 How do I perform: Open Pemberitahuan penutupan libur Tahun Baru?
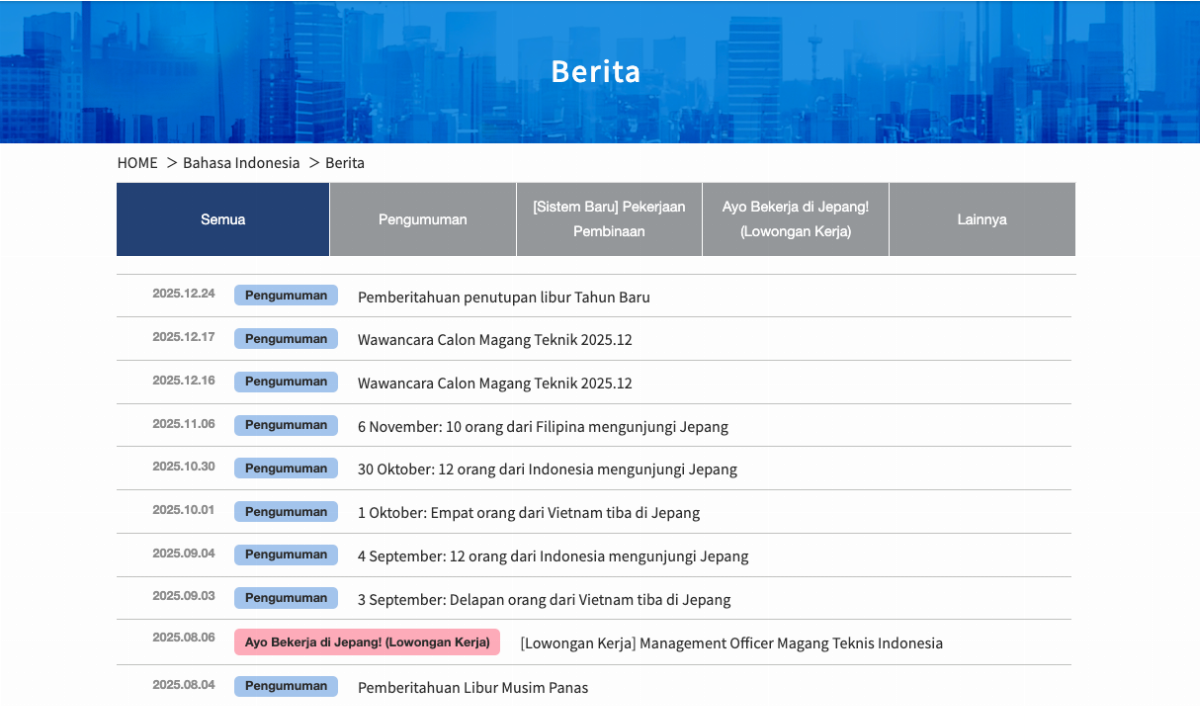tap(504, 297)
